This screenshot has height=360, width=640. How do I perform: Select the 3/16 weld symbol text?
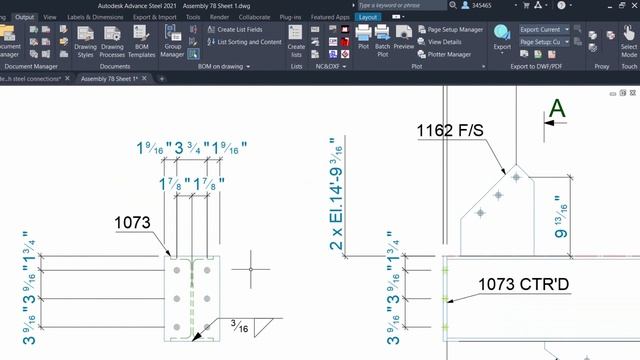coord(239,326)
